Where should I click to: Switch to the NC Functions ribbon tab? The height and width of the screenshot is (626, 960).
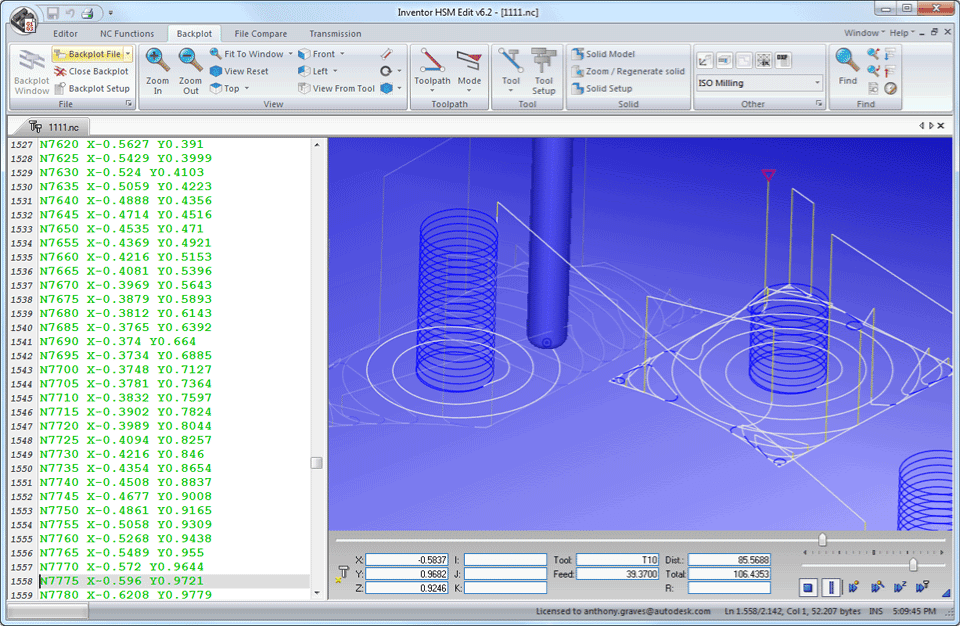point(127,34)
